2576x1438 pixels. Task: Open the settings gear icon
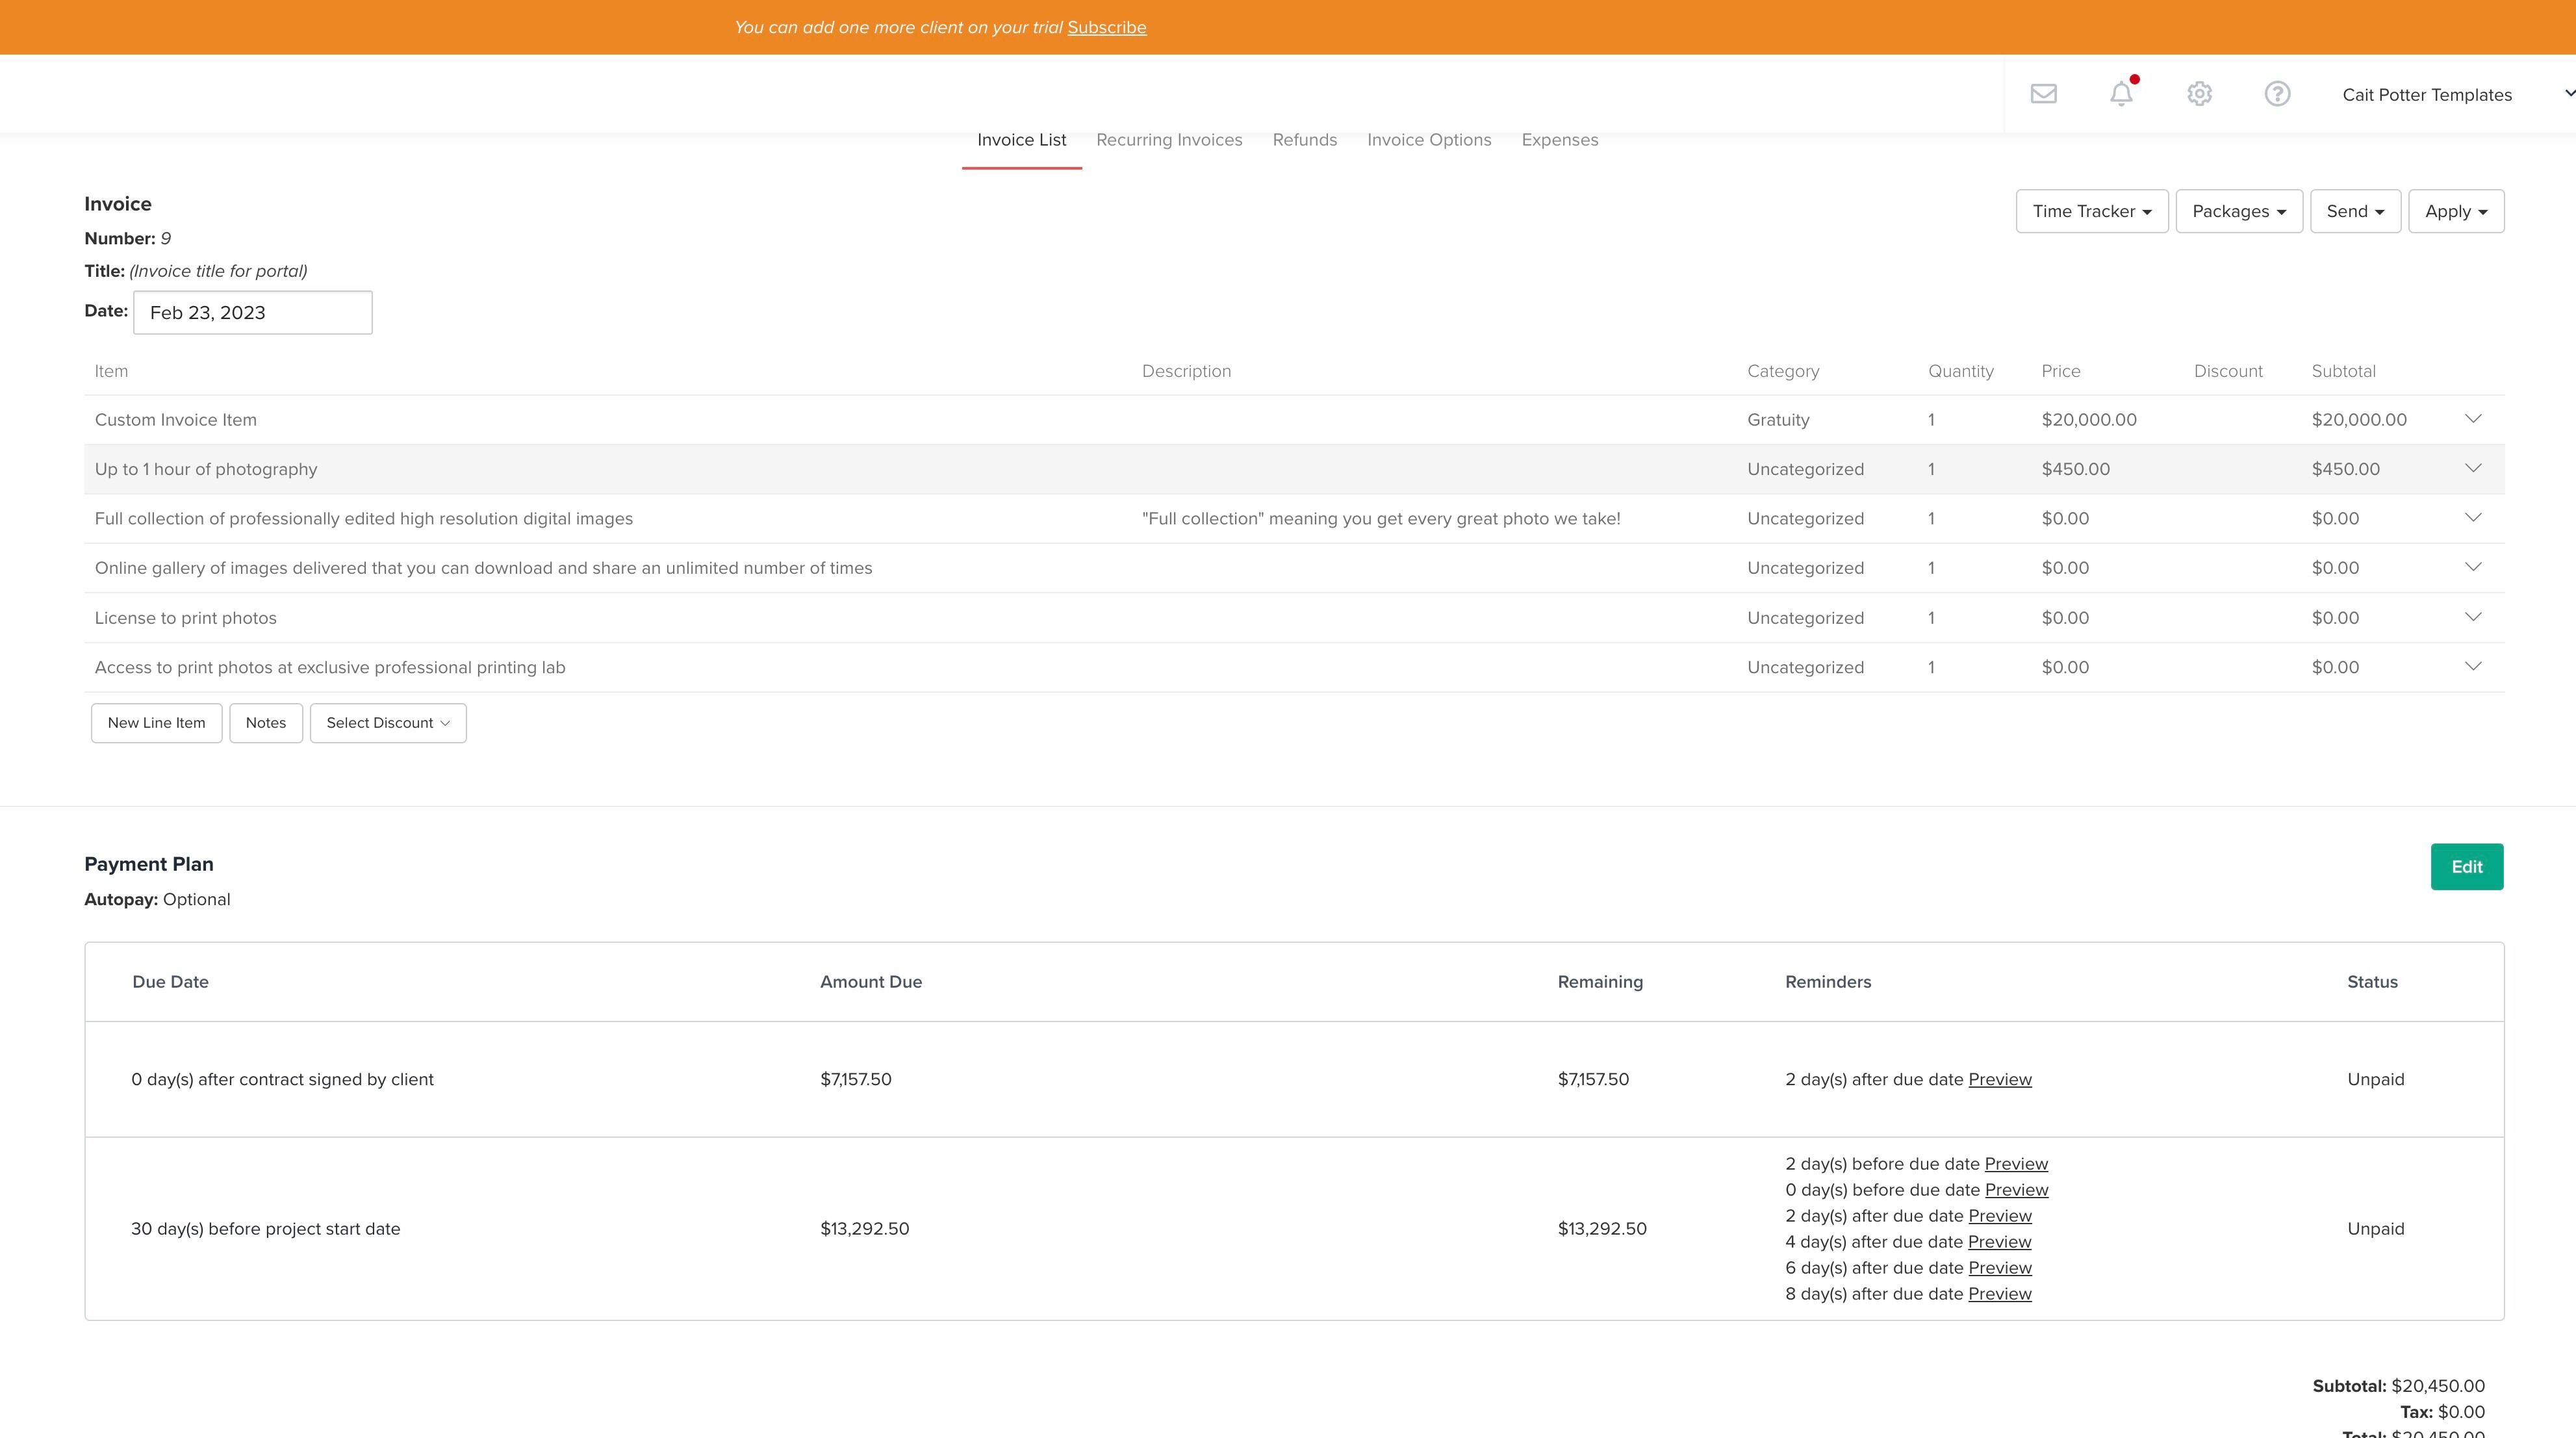(x=2199, y=94)
